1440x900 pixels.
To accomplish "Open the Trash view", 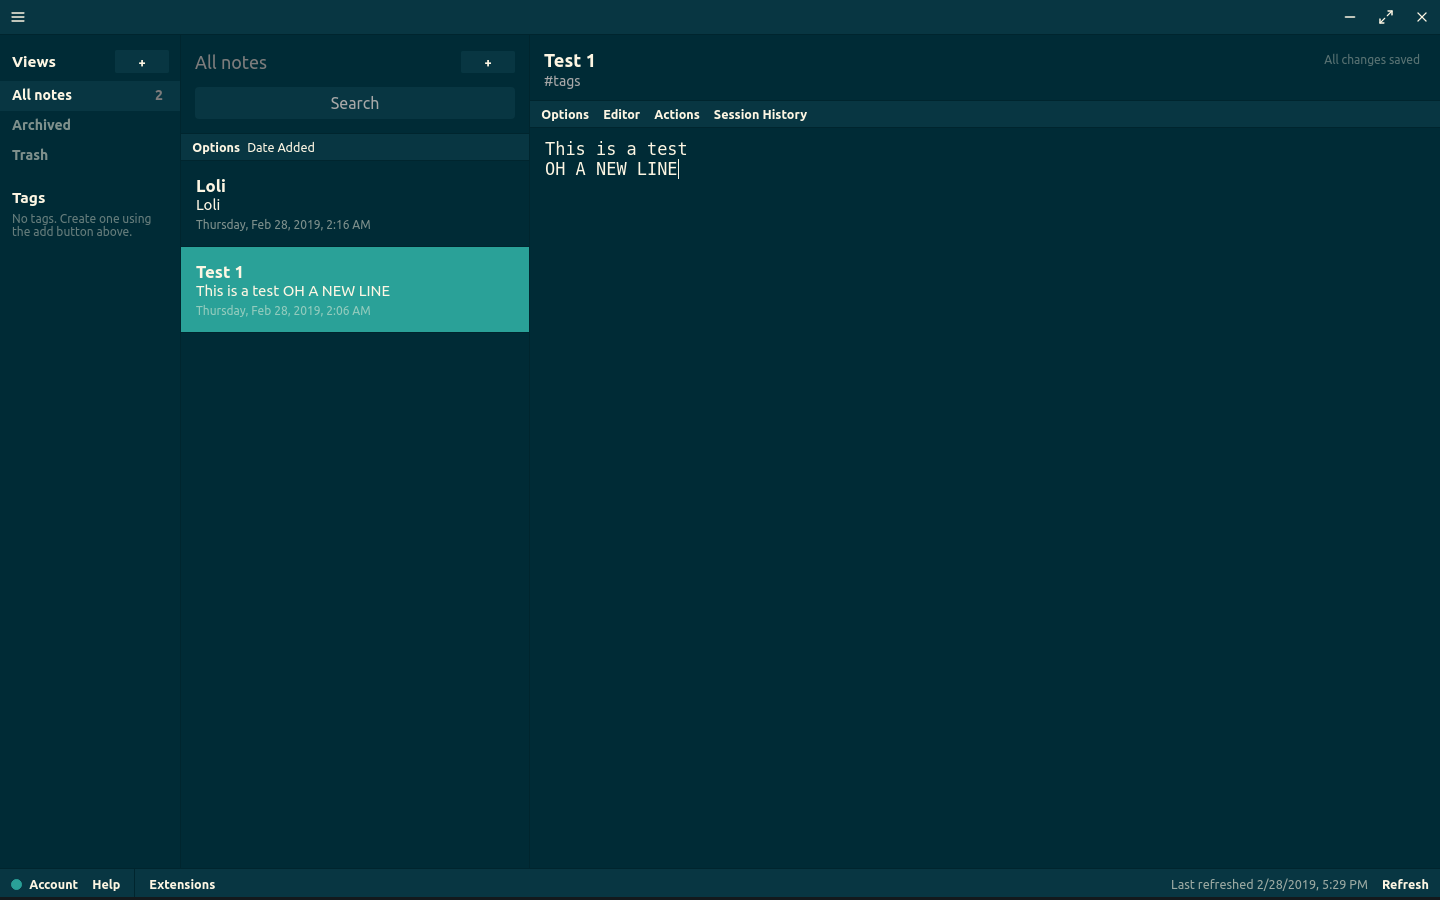I will 29,154.
